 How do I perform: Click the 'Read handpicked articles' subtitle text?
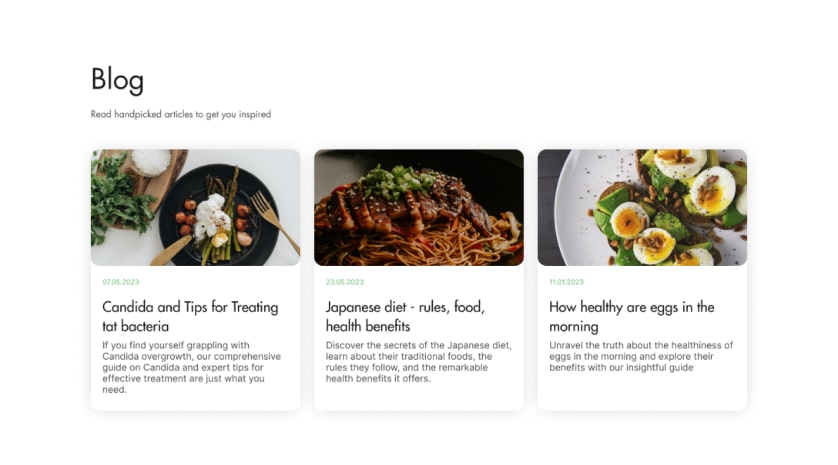click(180, 114)
